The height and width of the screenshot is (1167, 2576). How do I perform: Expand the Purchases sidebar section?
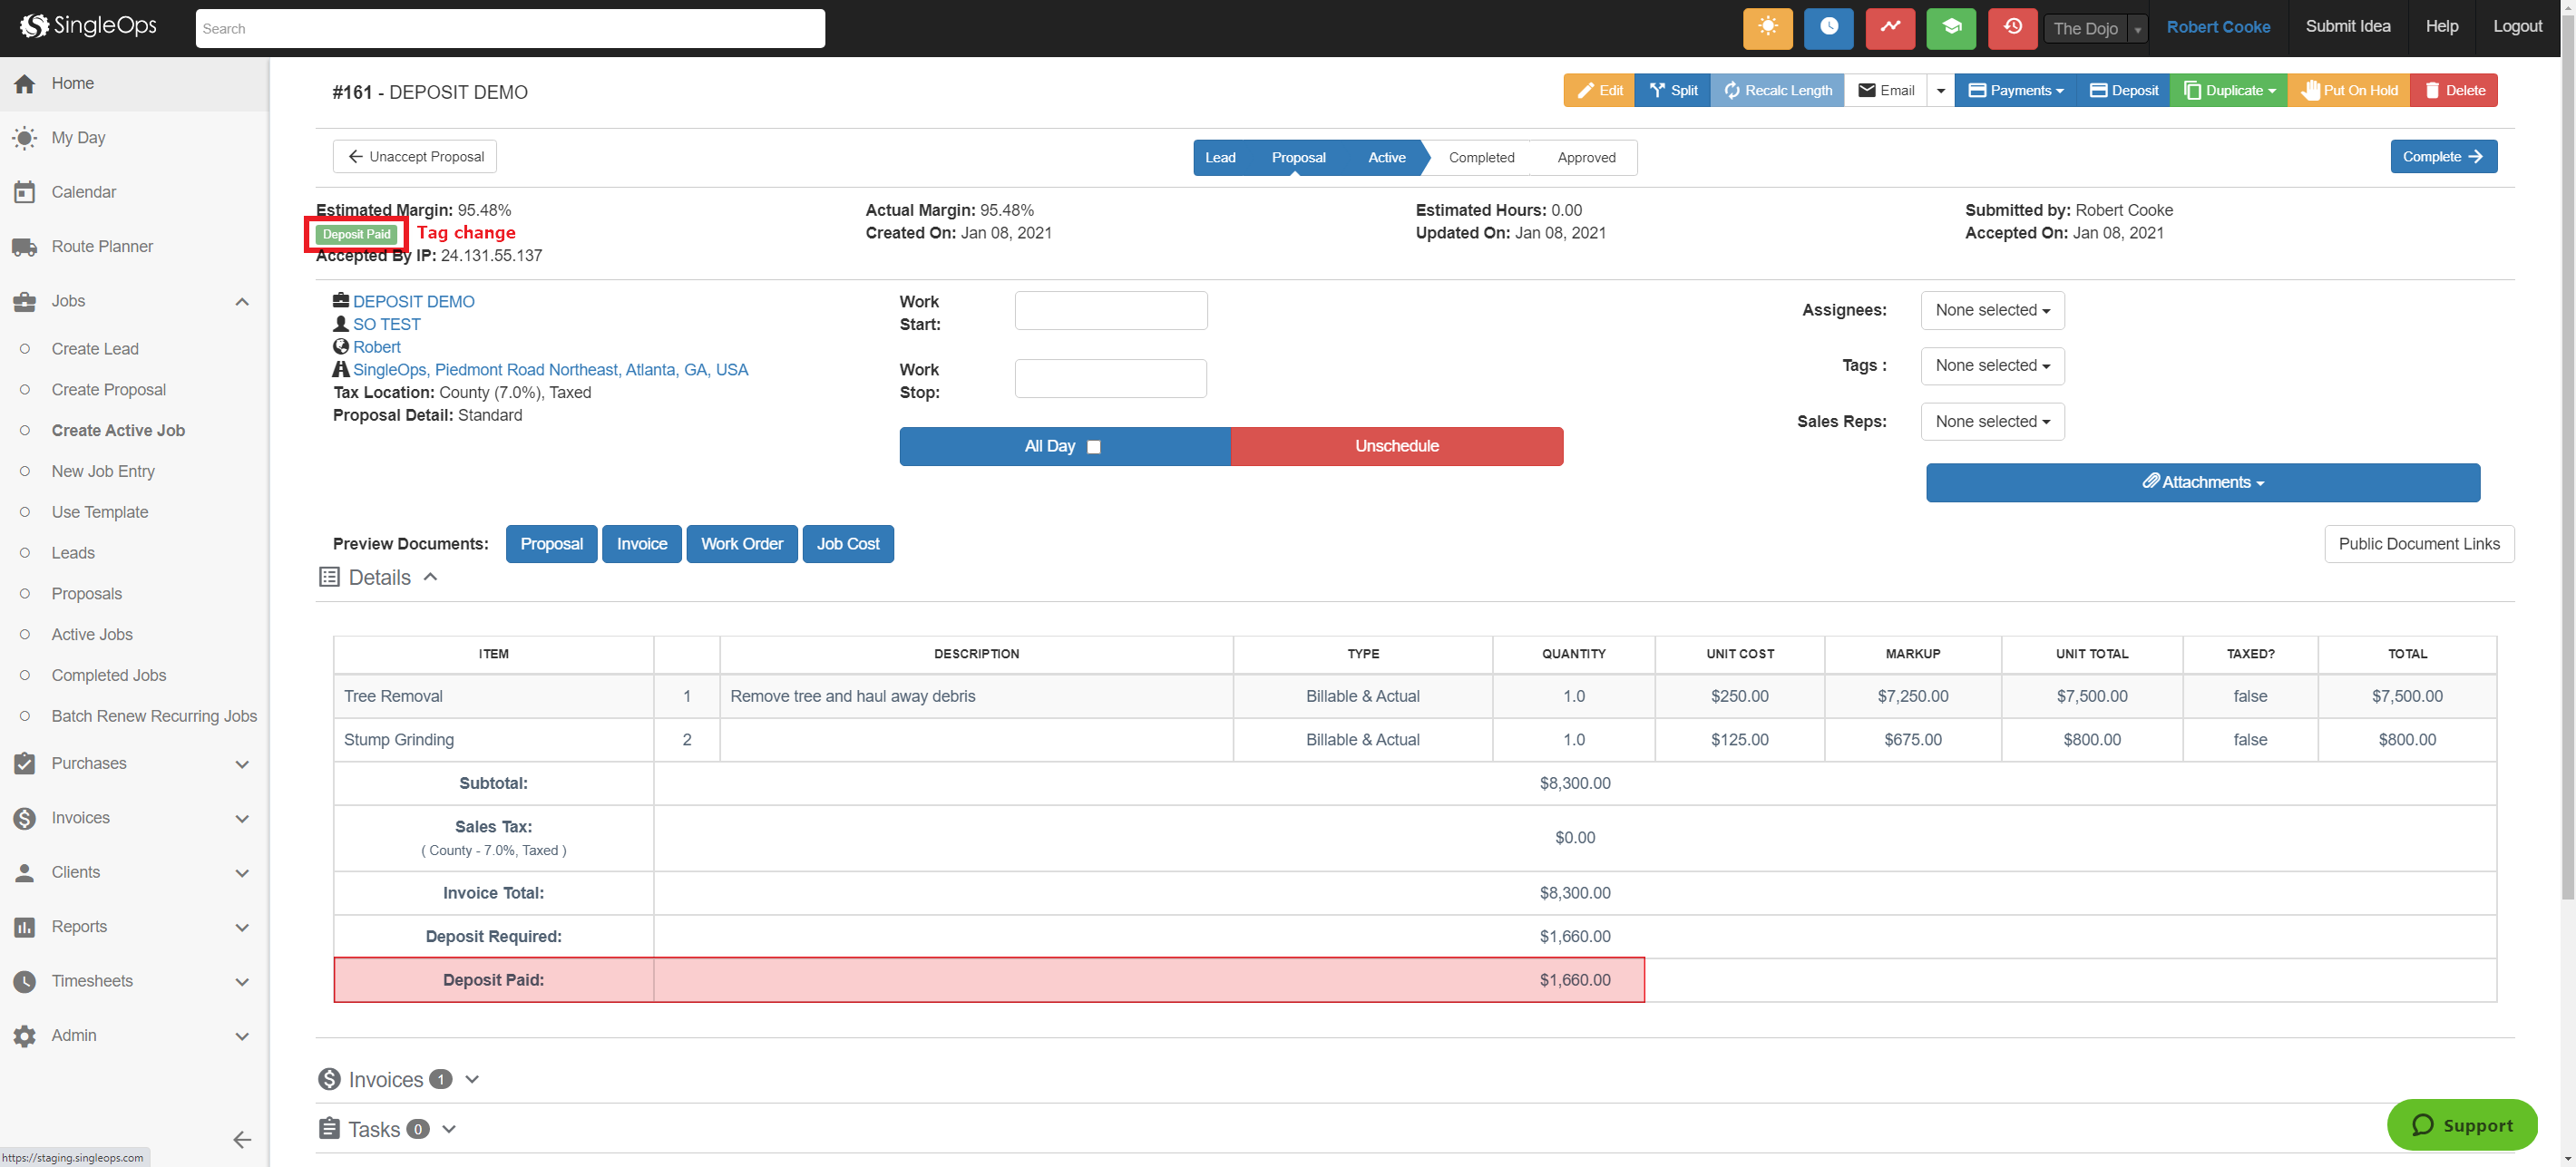click(x=242, y=764)
